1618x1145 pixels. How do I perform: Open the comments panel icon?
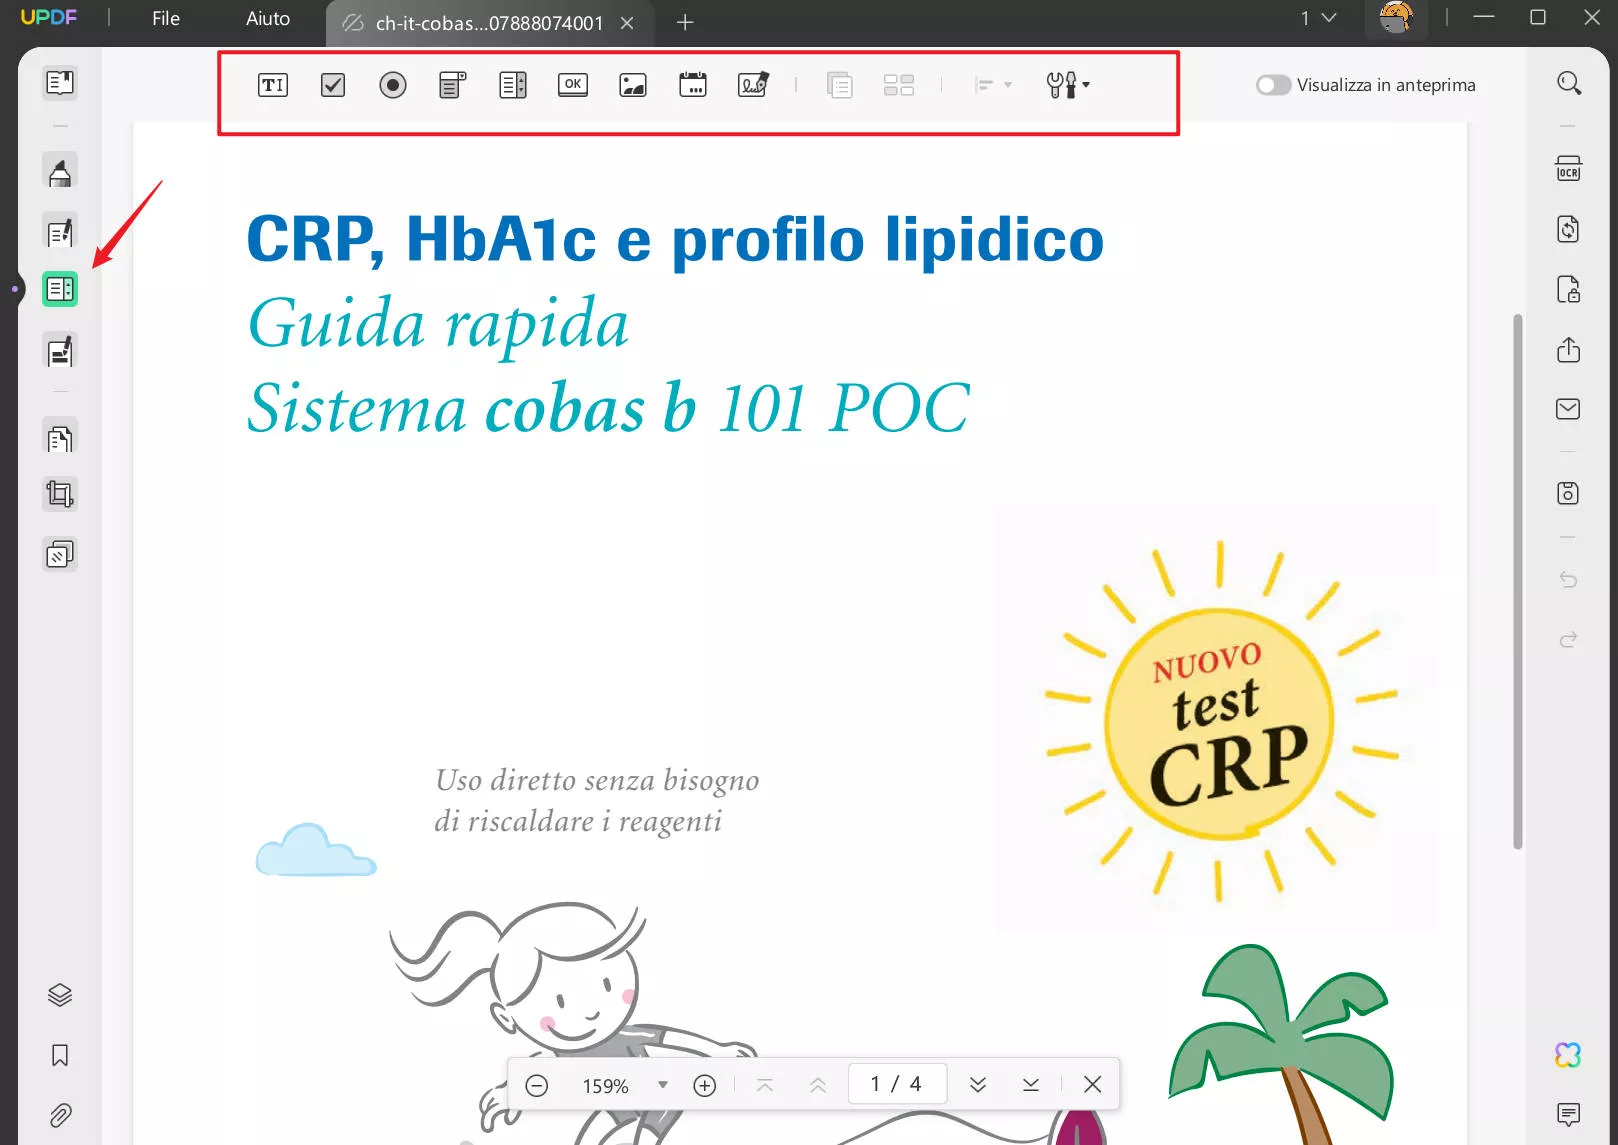[x=1569, y=1114]
